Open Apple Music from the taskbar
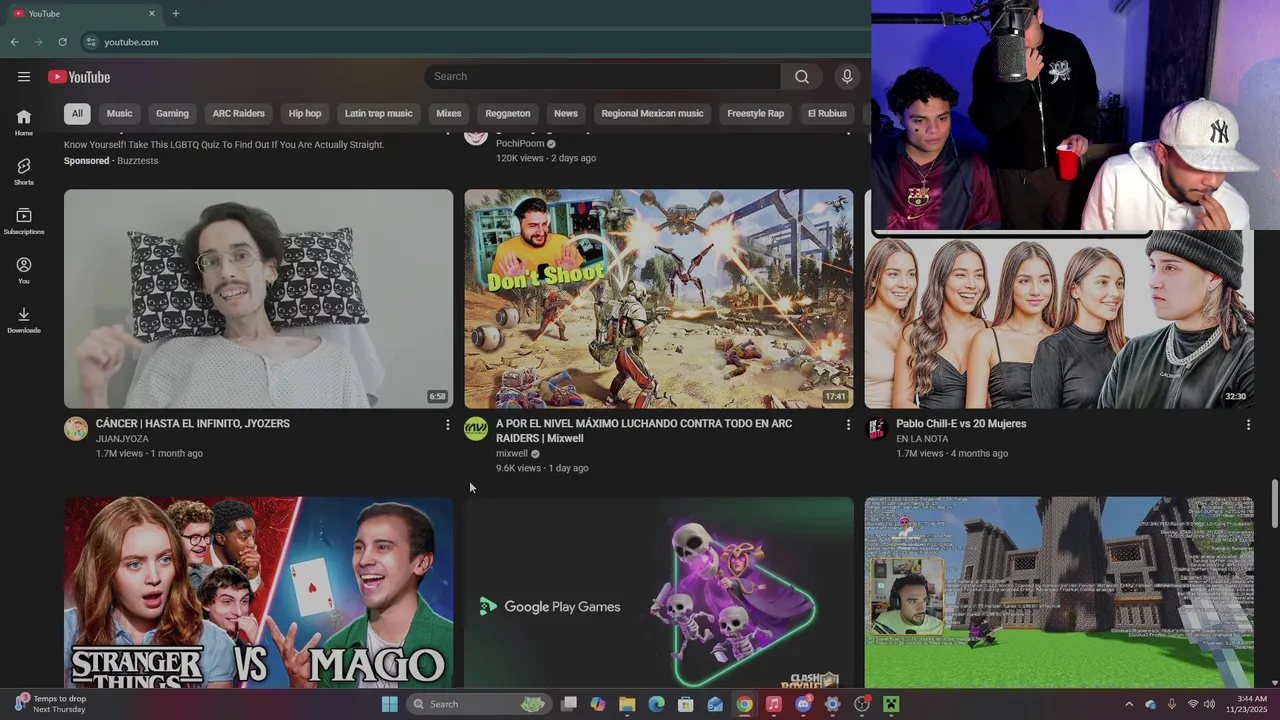 (x=774, y=704)
